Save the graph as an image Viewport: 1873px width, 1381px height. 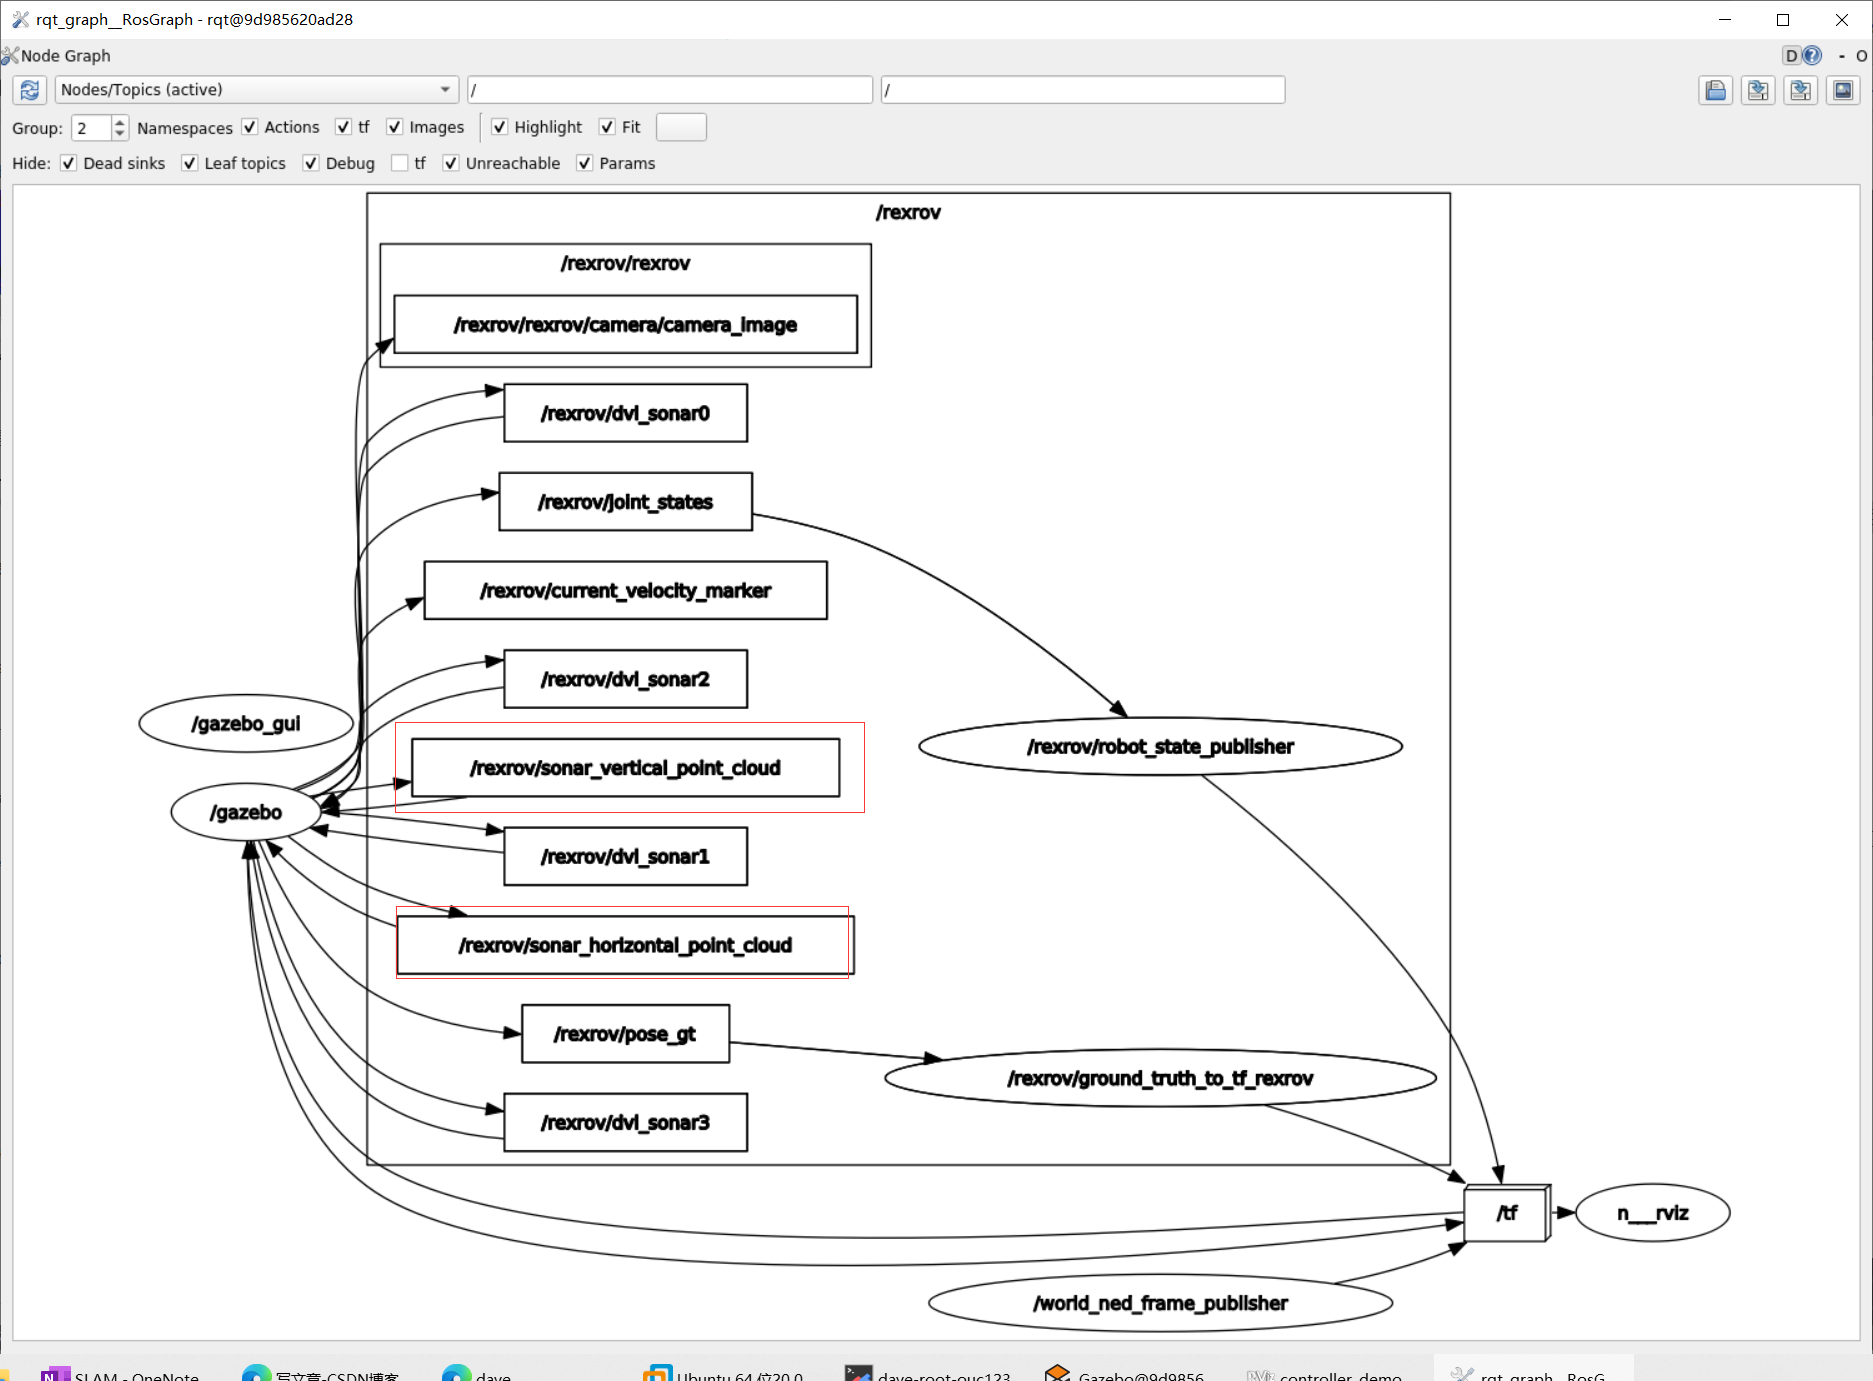(1842, 91)
